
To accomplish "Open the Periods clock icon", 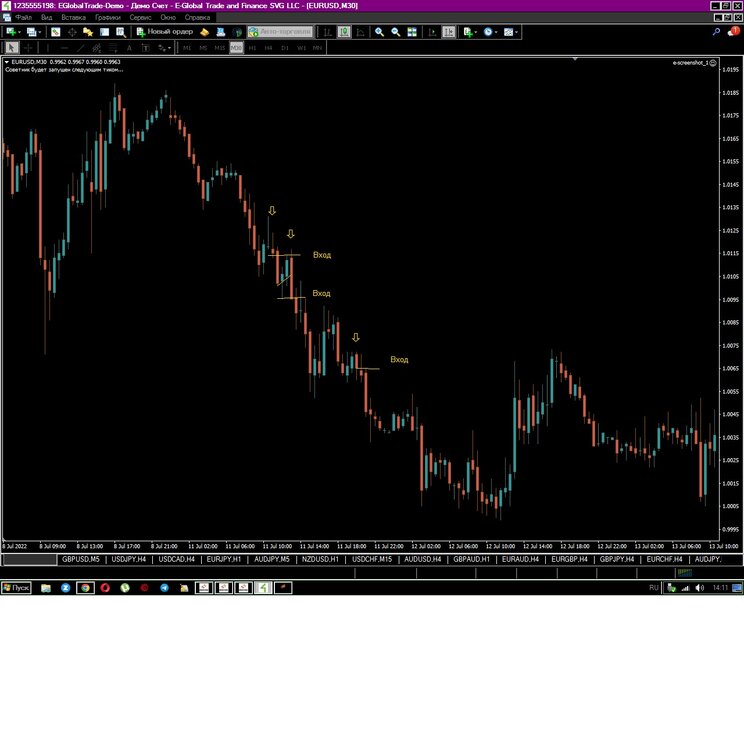I will [x=488, y=32].
